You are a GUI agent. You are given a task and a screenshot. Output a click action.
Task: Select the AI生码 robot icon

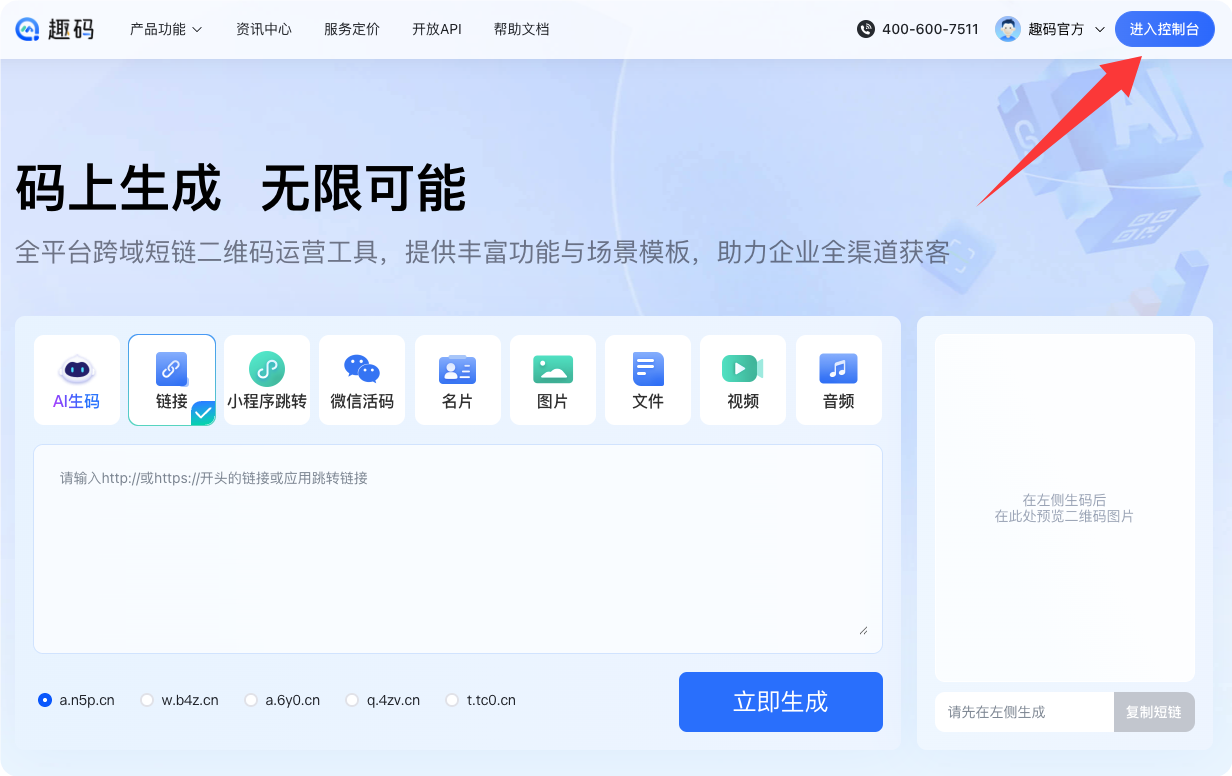77,369
